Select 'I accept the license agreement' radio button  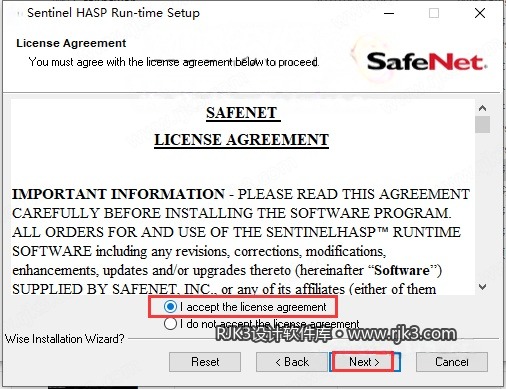(x=170, y=307)
